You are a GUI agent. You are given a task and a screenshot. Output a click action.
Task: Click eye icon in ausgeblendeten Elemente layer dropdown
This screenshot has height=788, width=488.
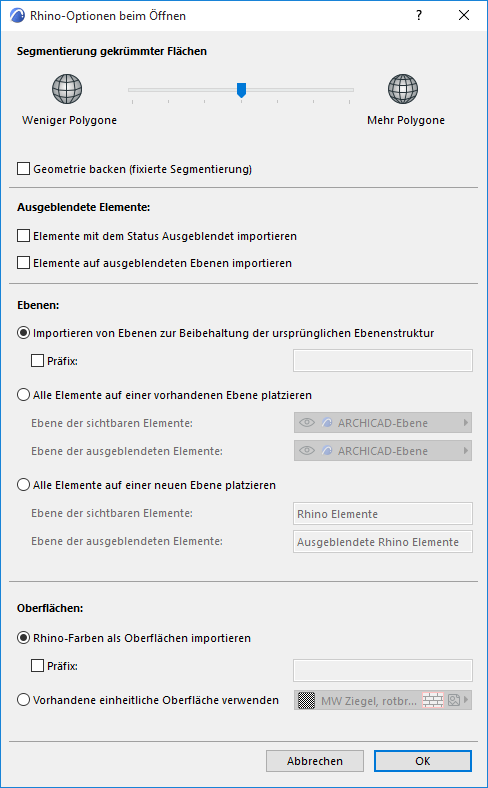pos(307,451)
